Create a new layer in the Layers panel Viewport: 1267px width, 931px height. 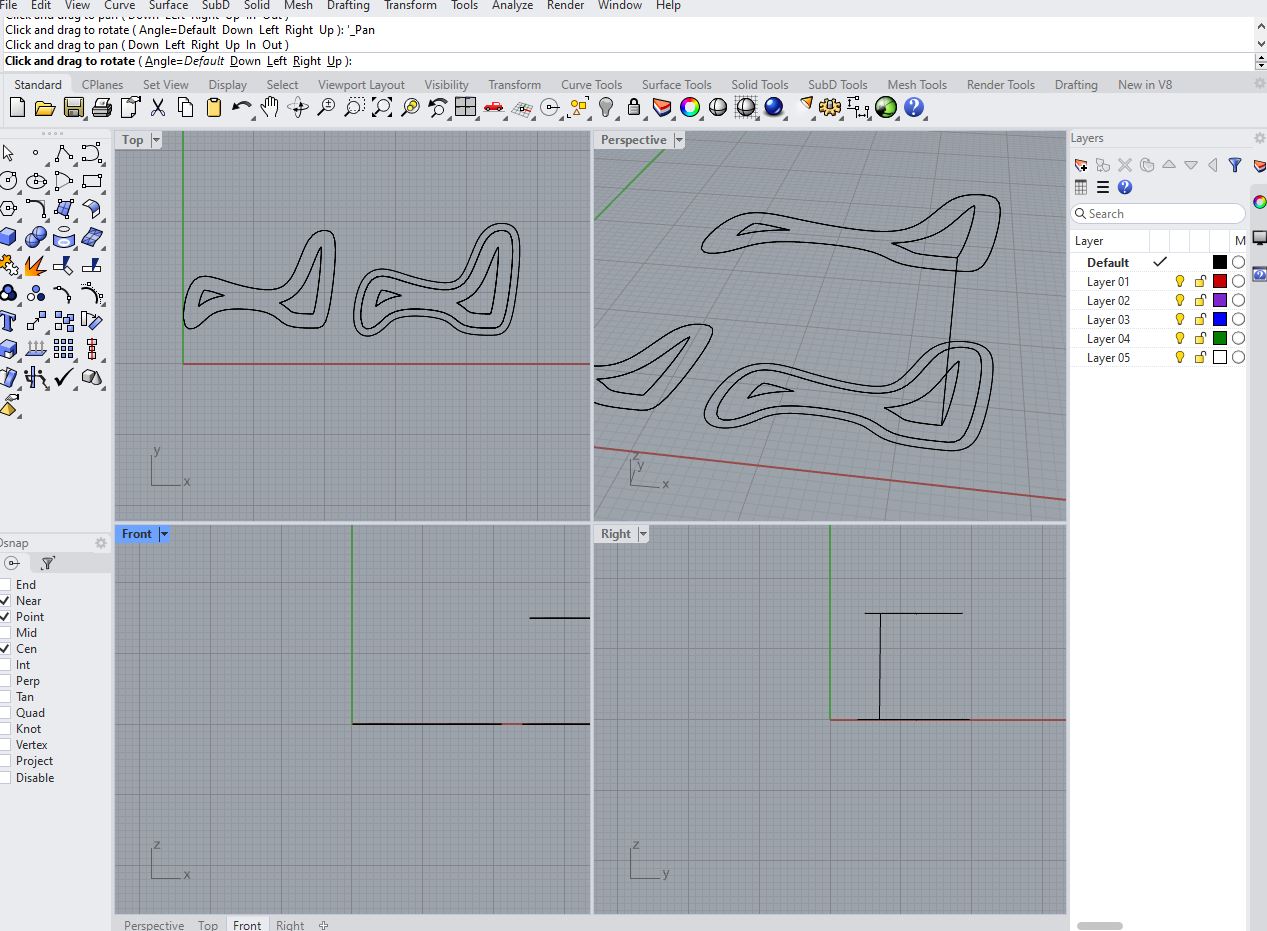1079,165
